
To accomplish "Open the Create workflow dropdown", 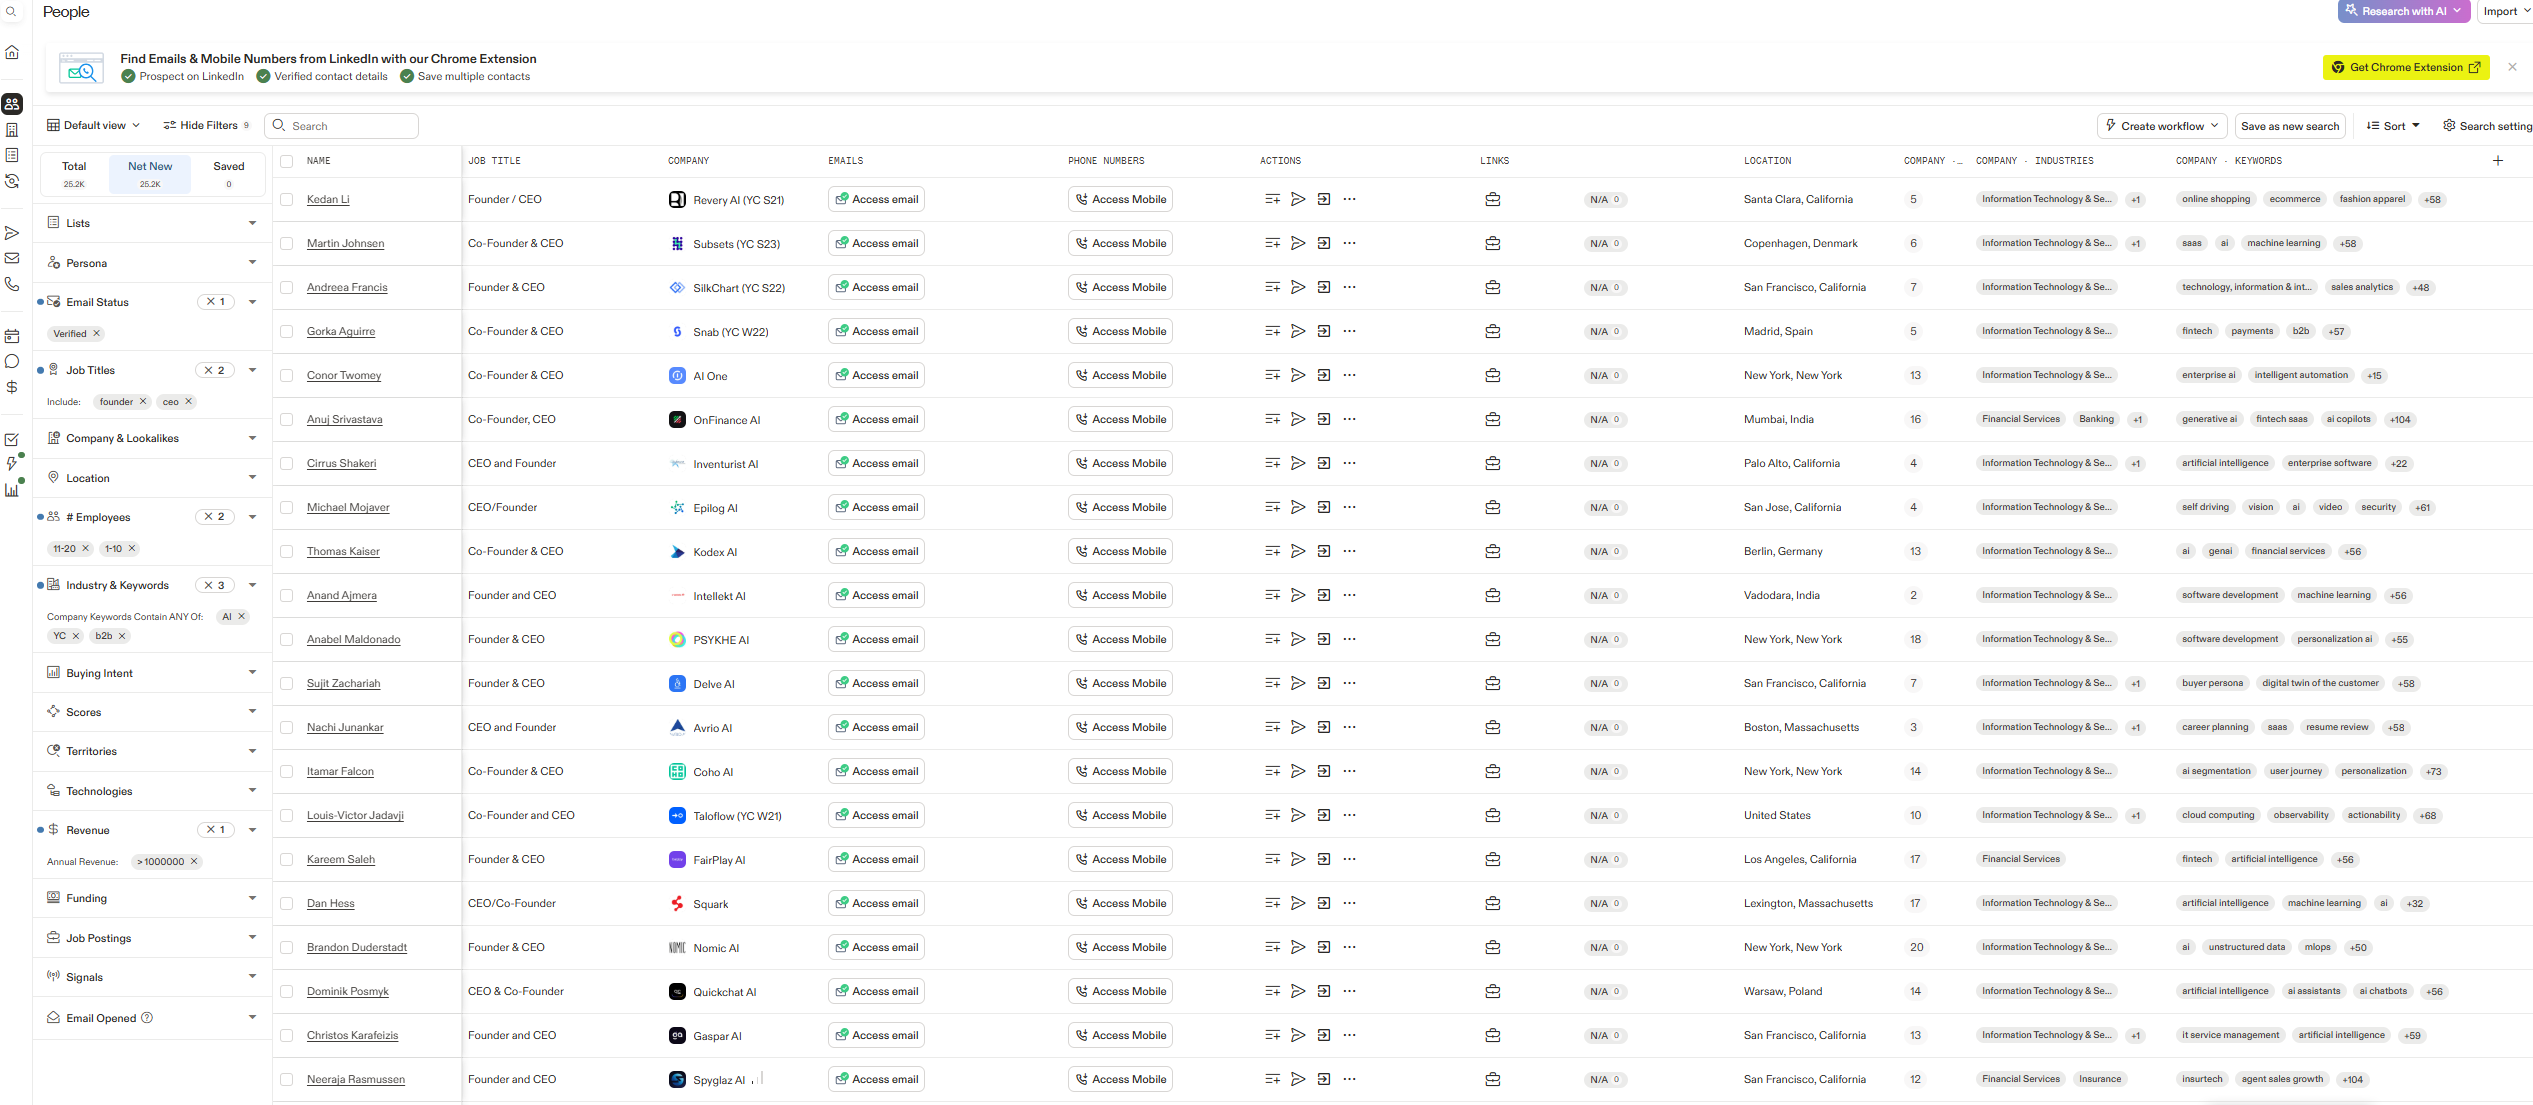I will 2161,126.
